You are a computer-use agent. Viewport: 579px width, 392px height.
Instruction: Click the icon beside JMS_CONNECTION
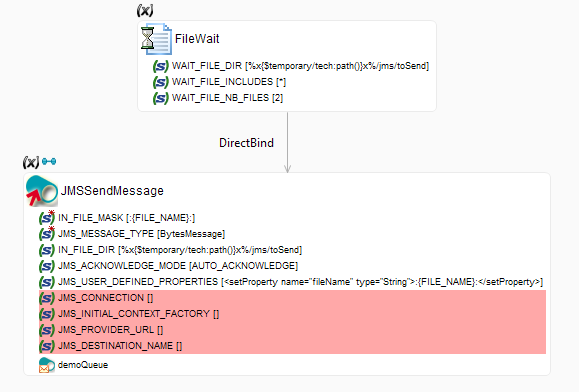tap(47, 298)
